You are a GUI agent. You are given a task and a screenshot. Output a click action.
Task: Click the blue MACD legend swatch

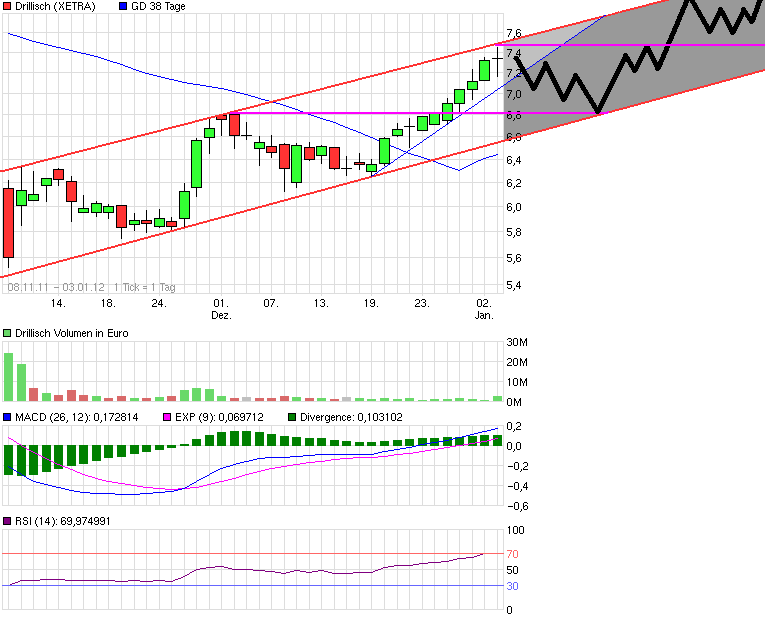point(7,417)
